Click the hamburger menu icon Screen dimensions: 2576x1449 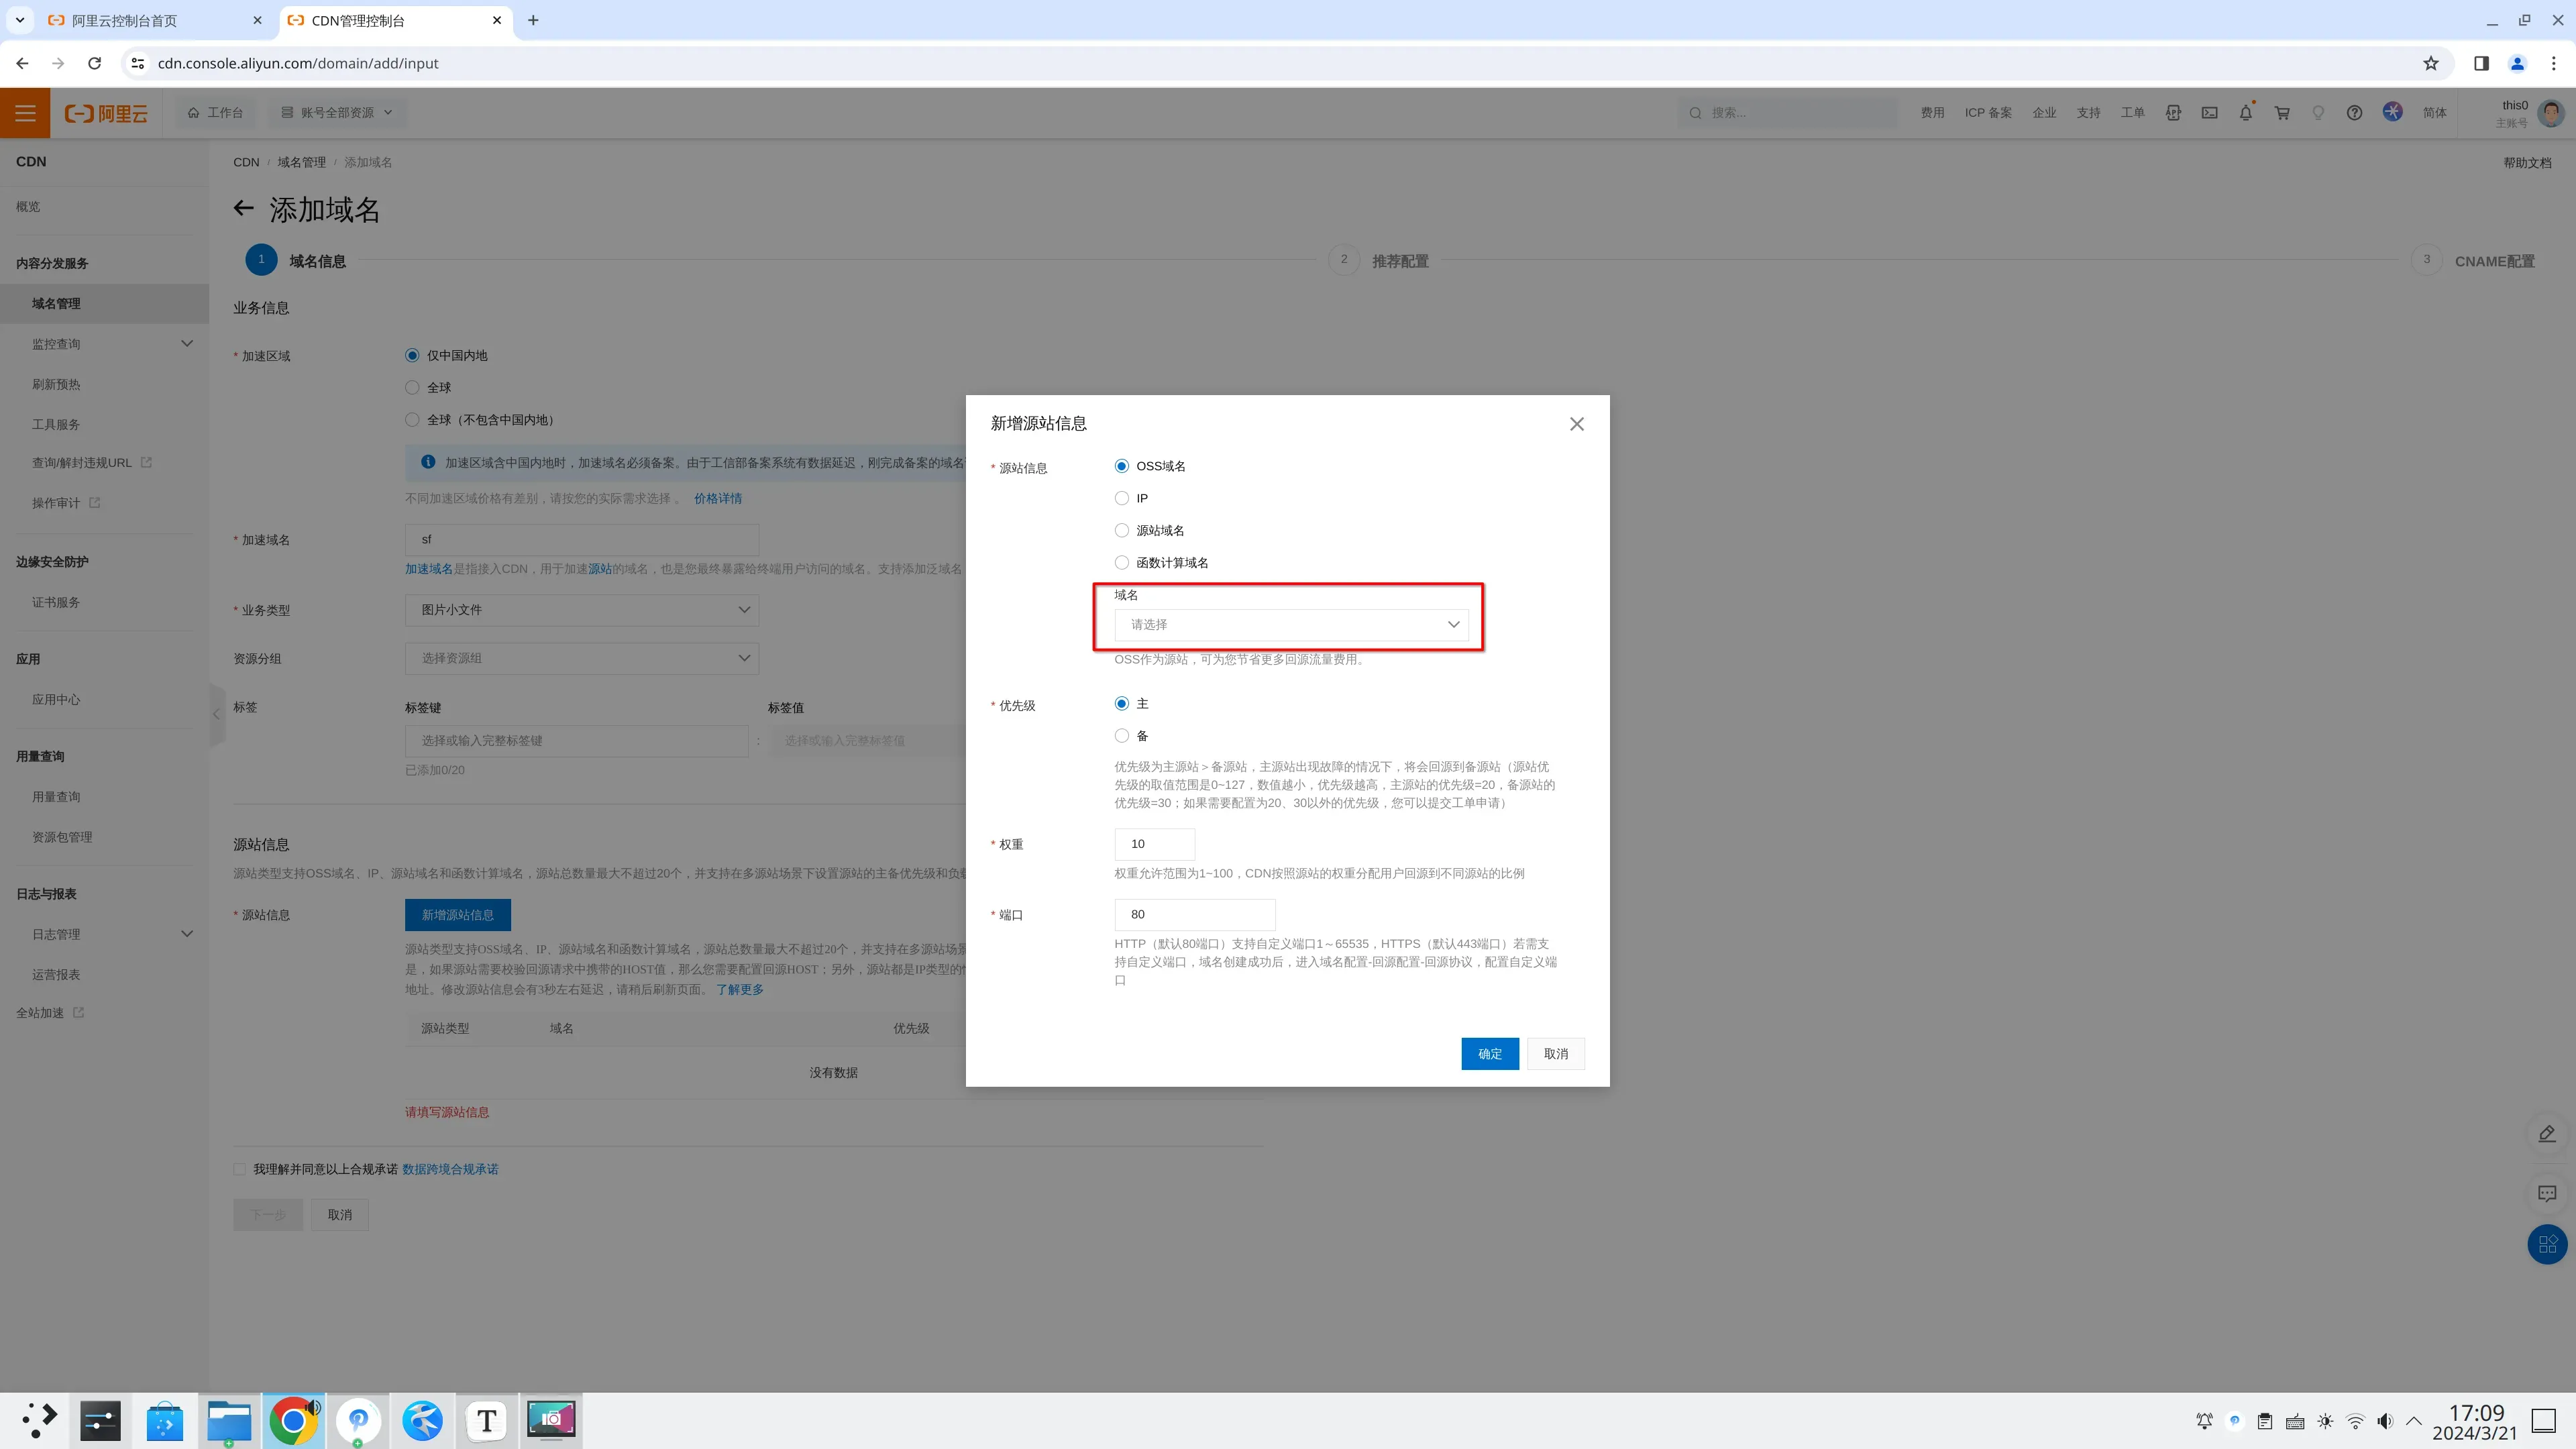tap(25, 113)
